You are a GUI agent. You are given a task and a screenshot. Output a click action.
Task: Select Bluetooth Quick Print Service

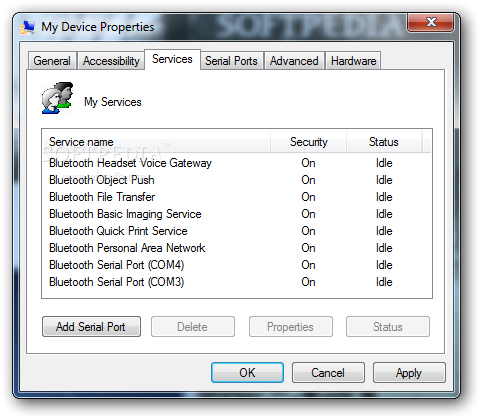point(236,231)
